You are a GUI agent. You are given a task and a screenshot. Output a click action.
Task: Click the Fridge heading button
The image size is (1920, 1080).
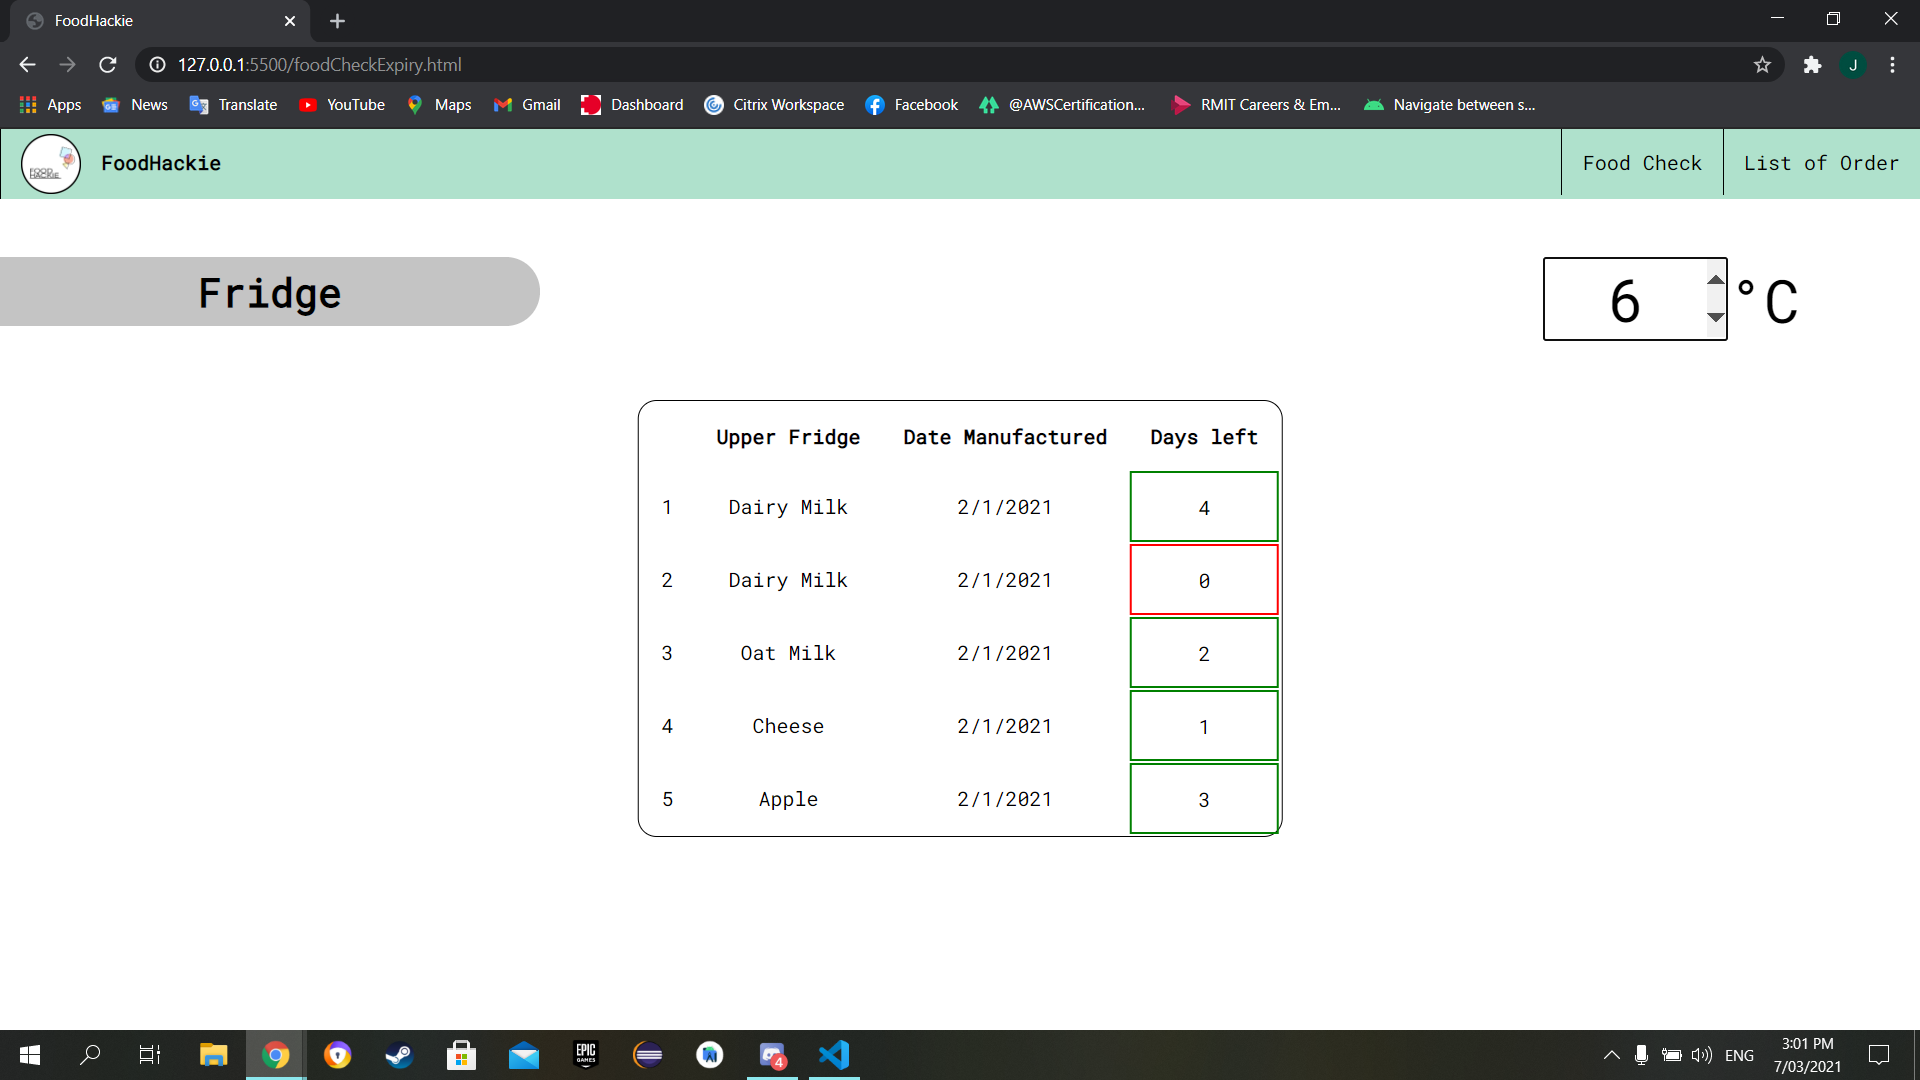coord(269,292)
